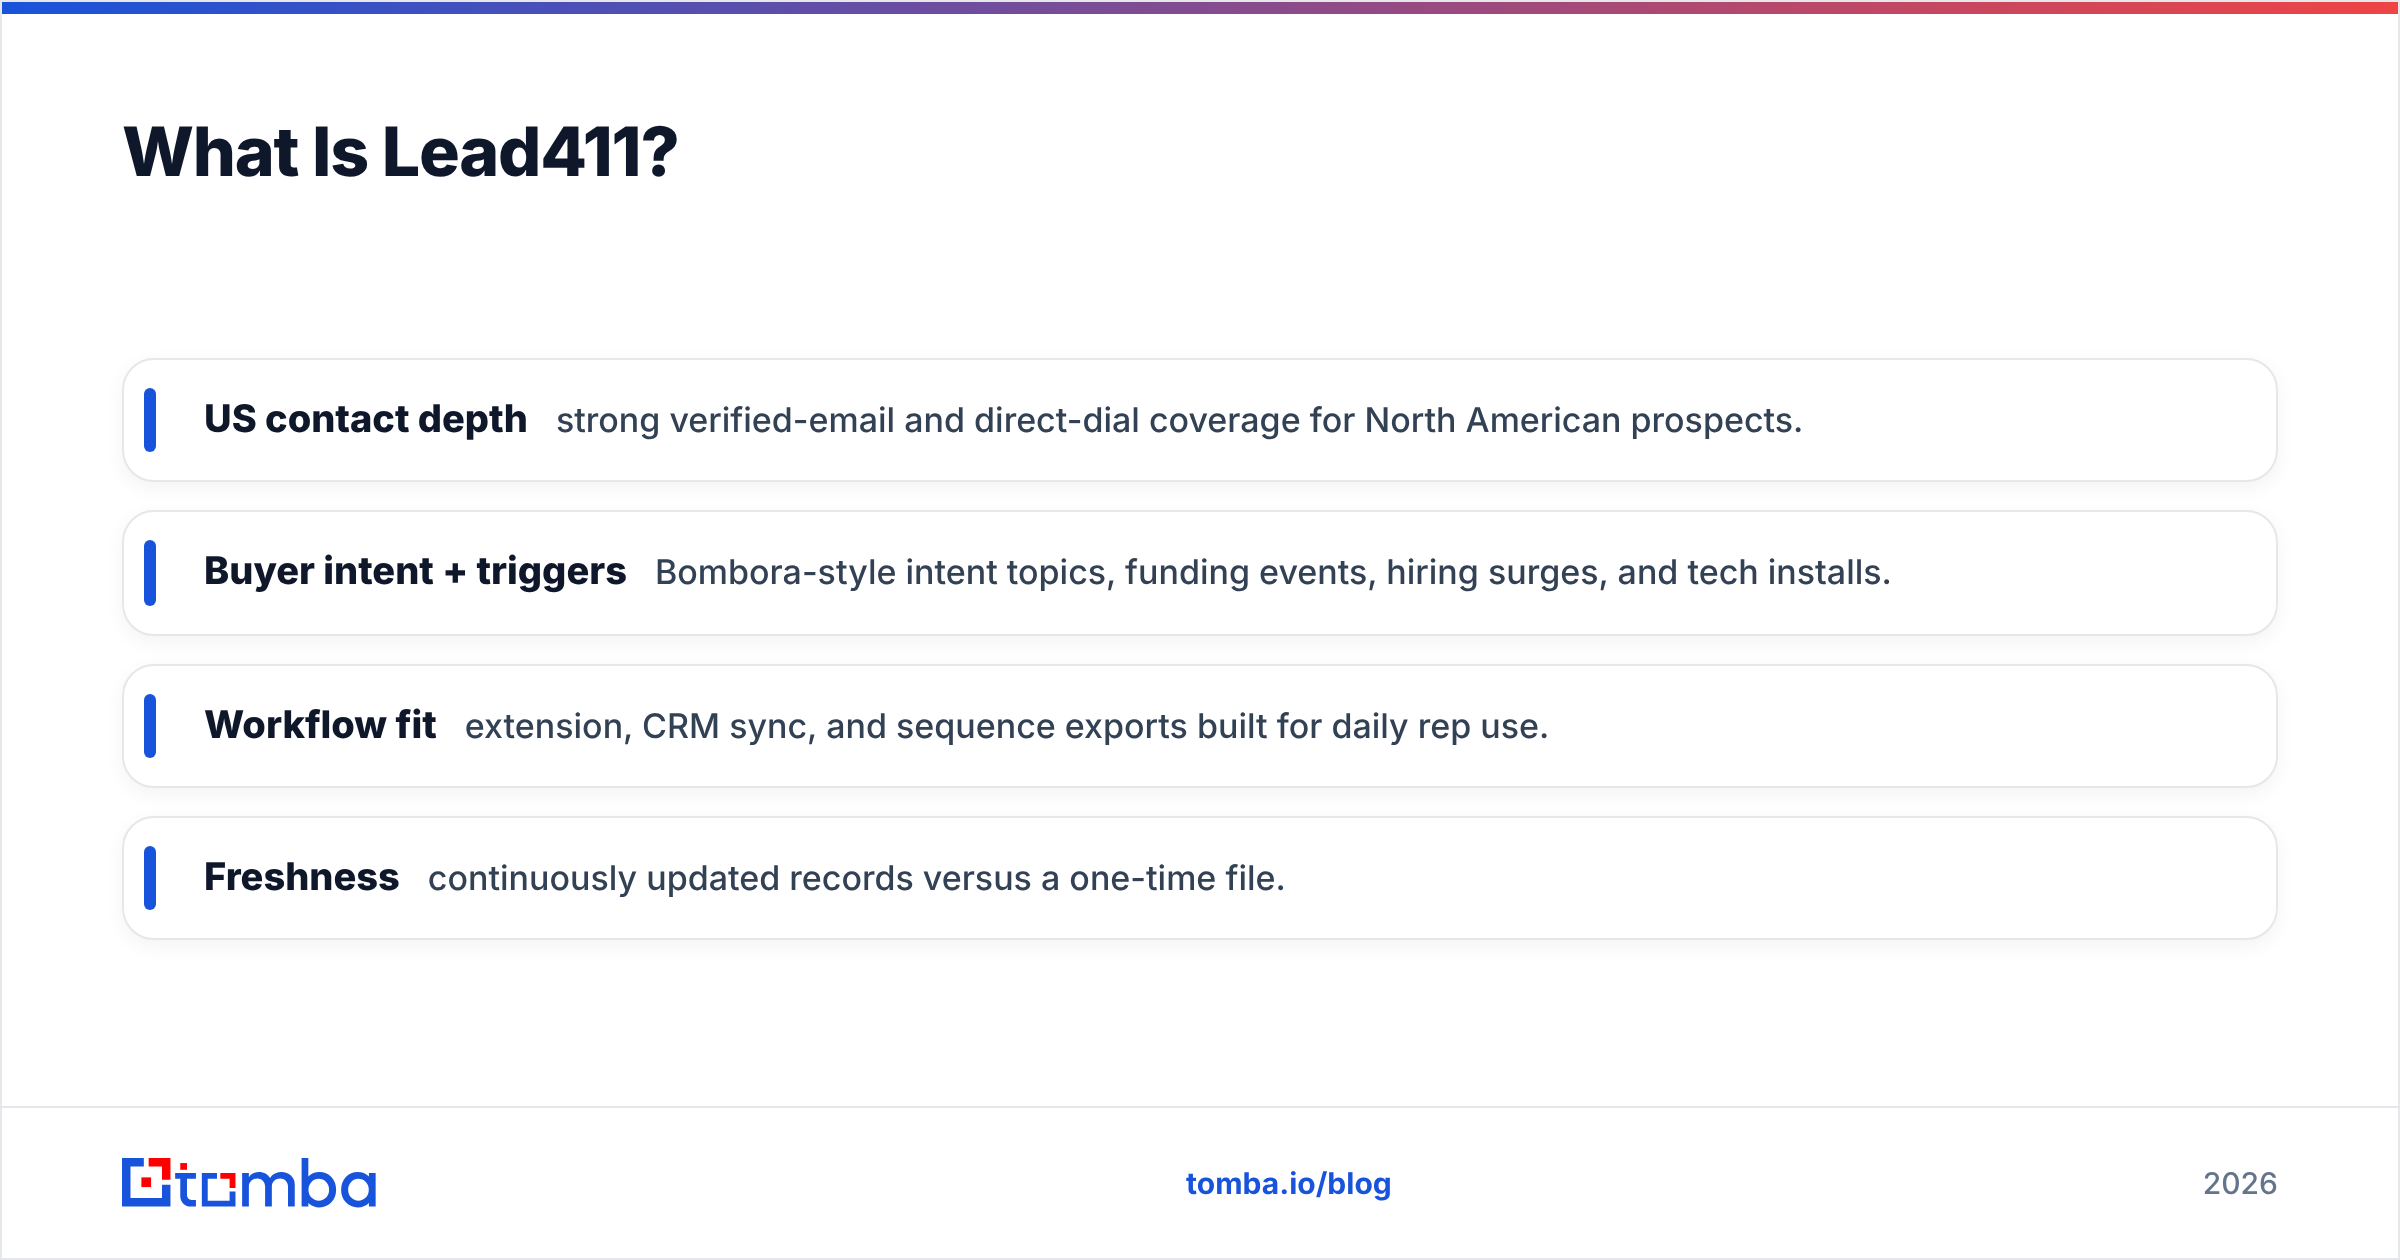Click the red square tomba logo mark
This screenshot has height=1260, width=2400.
tap(147, 1183)
